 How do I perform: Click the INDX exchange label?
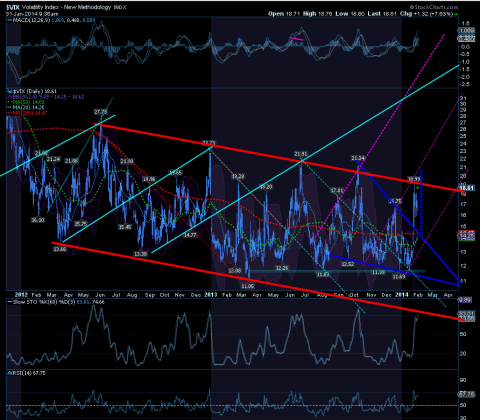coord(120,7)
